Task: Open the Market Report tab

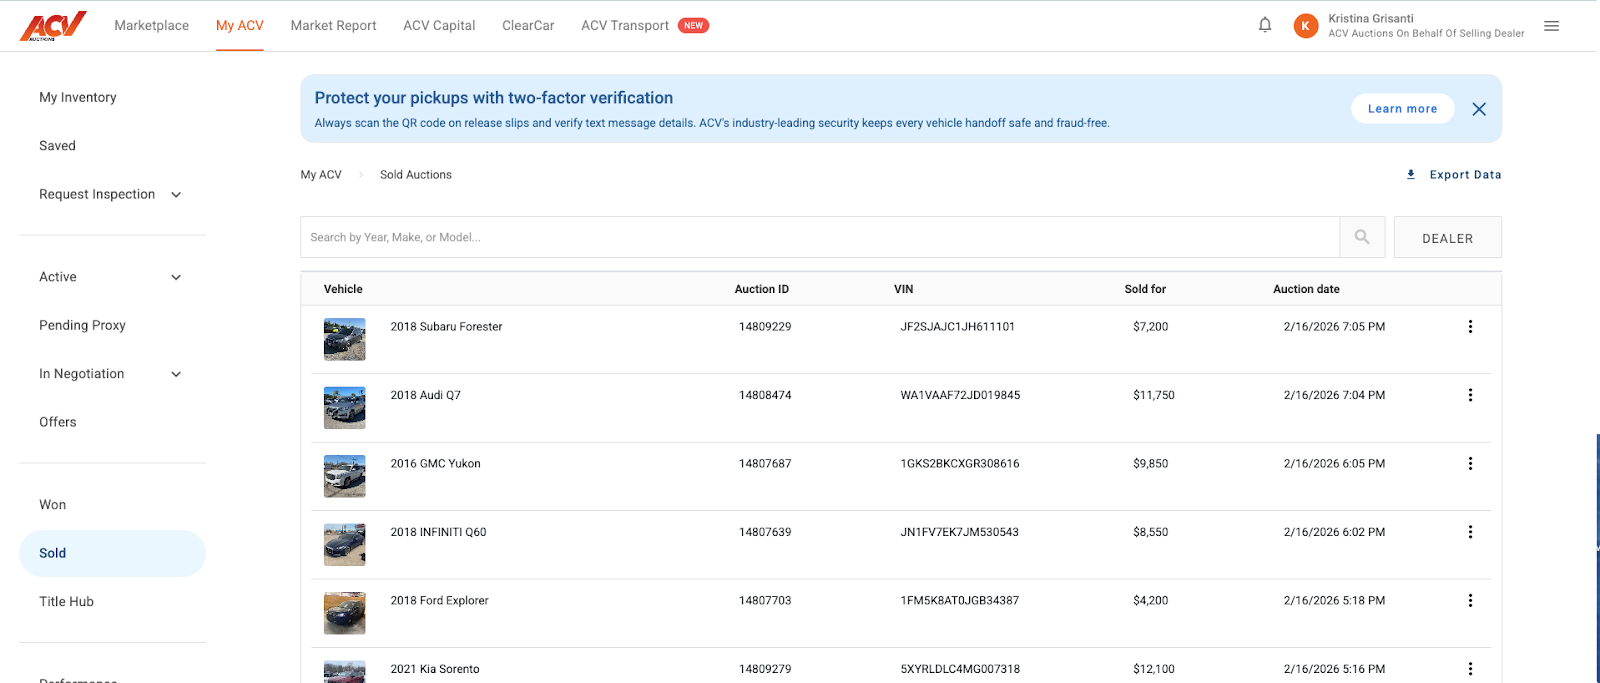Action: coord(334,26)
